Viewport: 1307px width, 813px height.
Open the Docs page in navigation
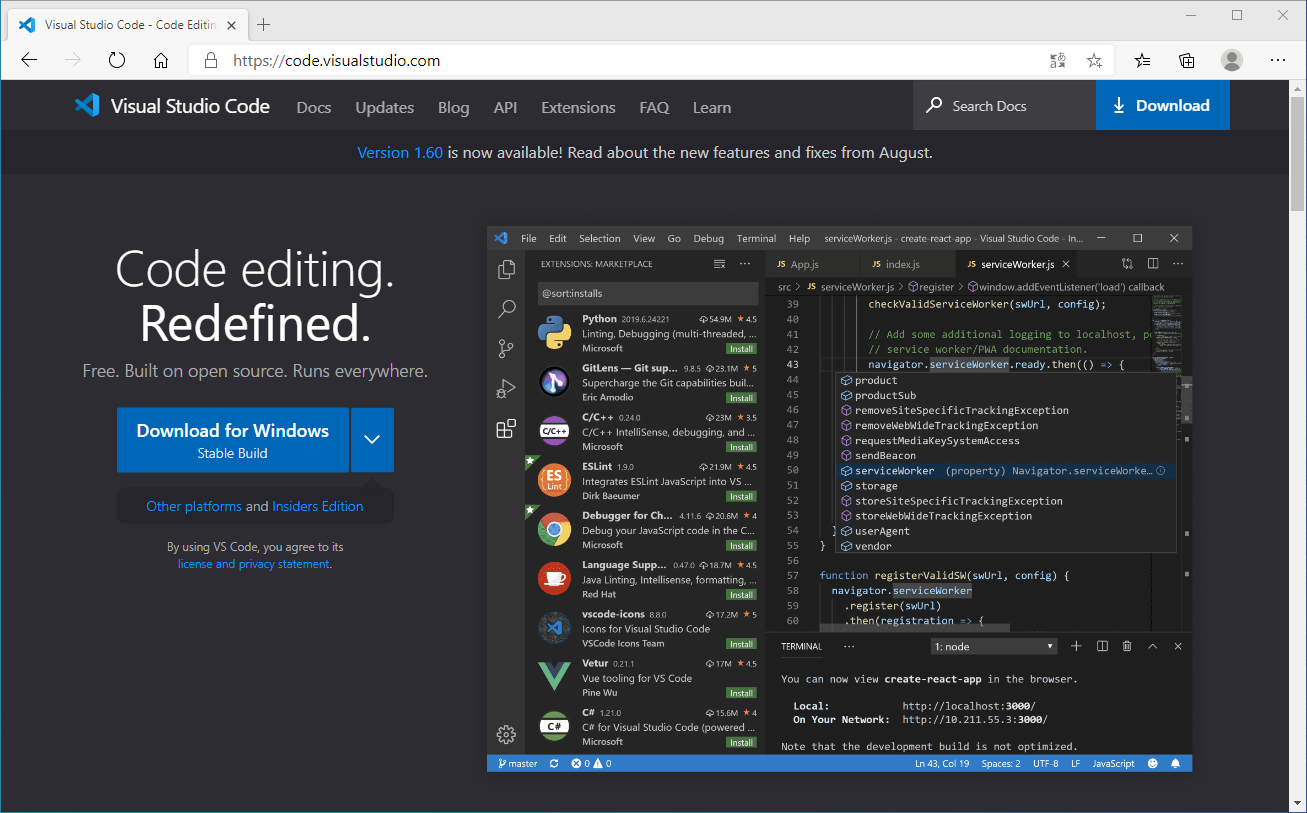314,107
